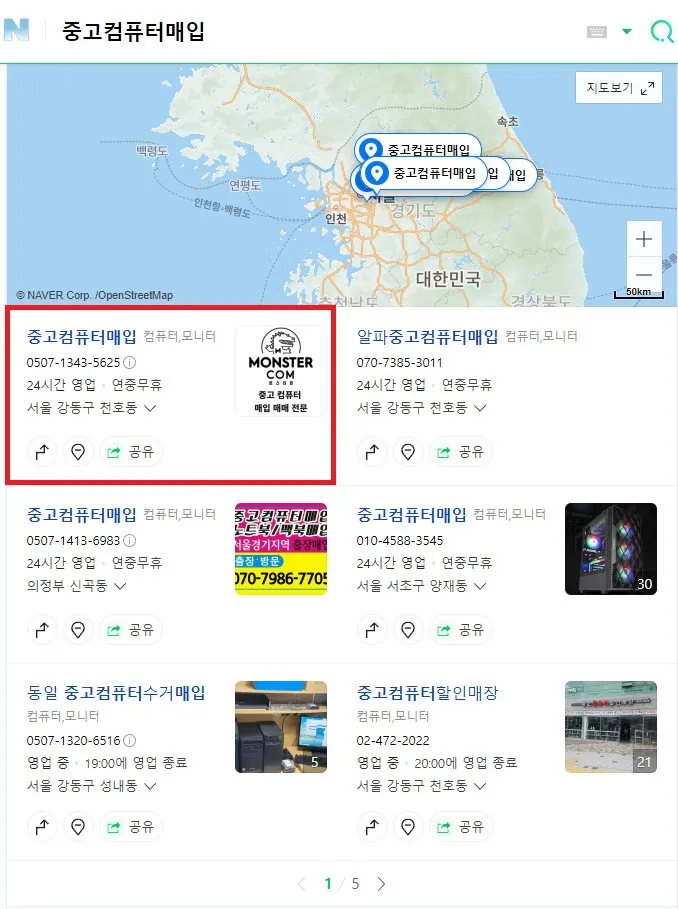Open the 지도보기 full map button

(x=618, y=88)
